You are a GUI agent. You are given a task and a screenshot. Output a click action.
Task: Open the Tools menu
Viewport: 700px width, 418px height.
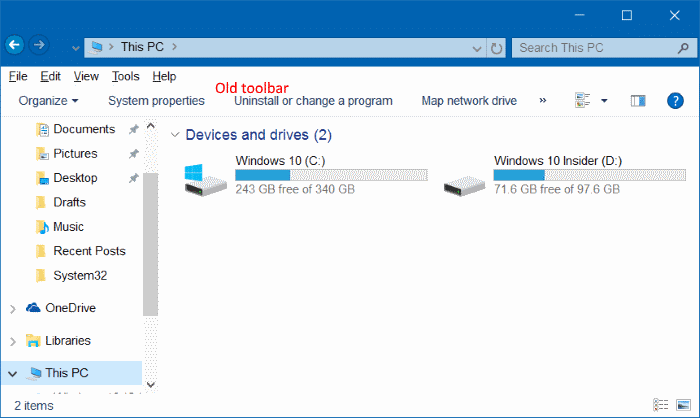[x=125, y=76]
